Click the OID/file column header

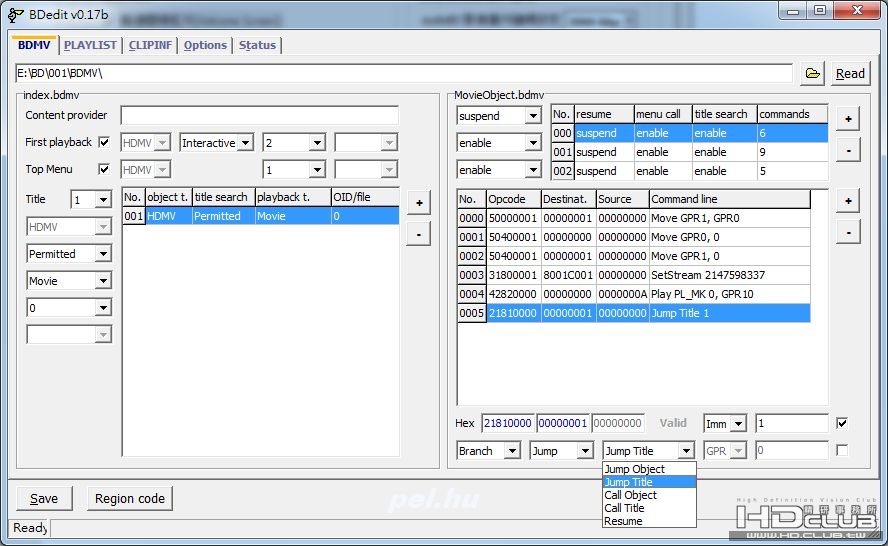pyautogui.click(x=365, y=197)
